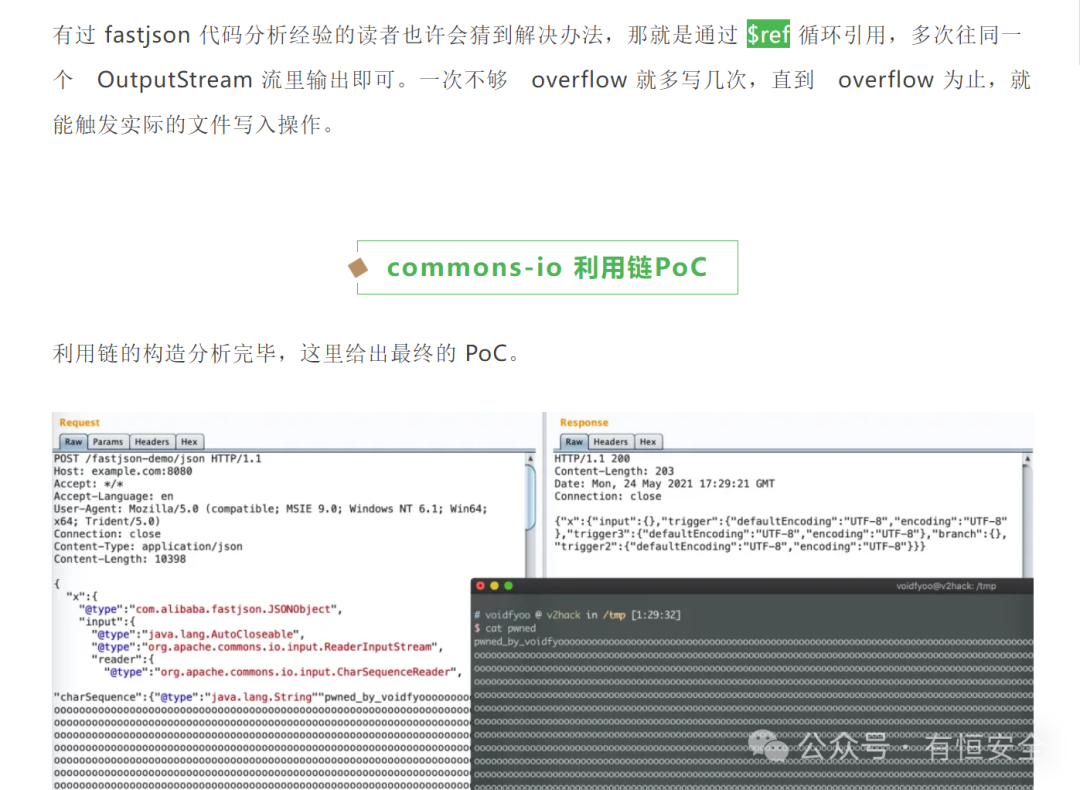Open the Hex tab in Response panel
Viewport: 1080px width, 790px height.
(647, 441)
